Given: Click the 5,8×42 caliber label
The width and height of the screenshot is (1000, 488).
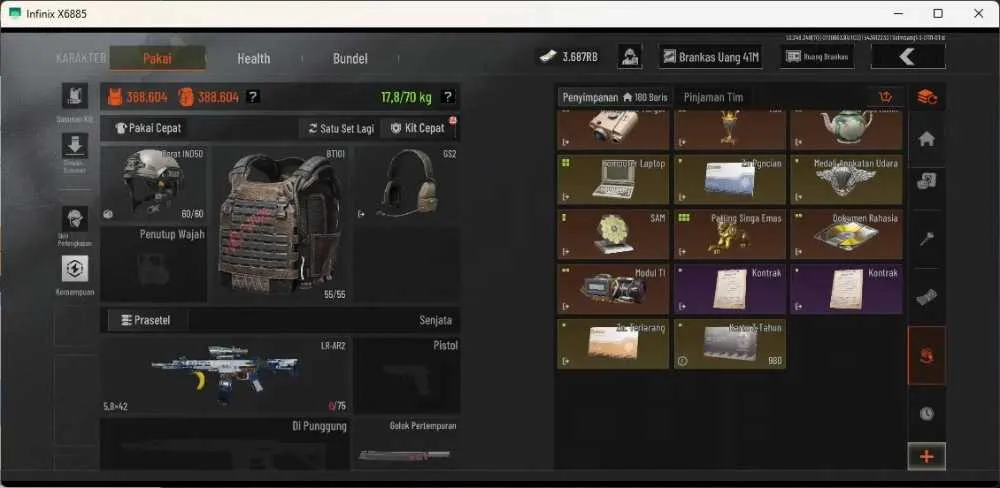Looking at the screenshot, I should click(x=115, y=406).
